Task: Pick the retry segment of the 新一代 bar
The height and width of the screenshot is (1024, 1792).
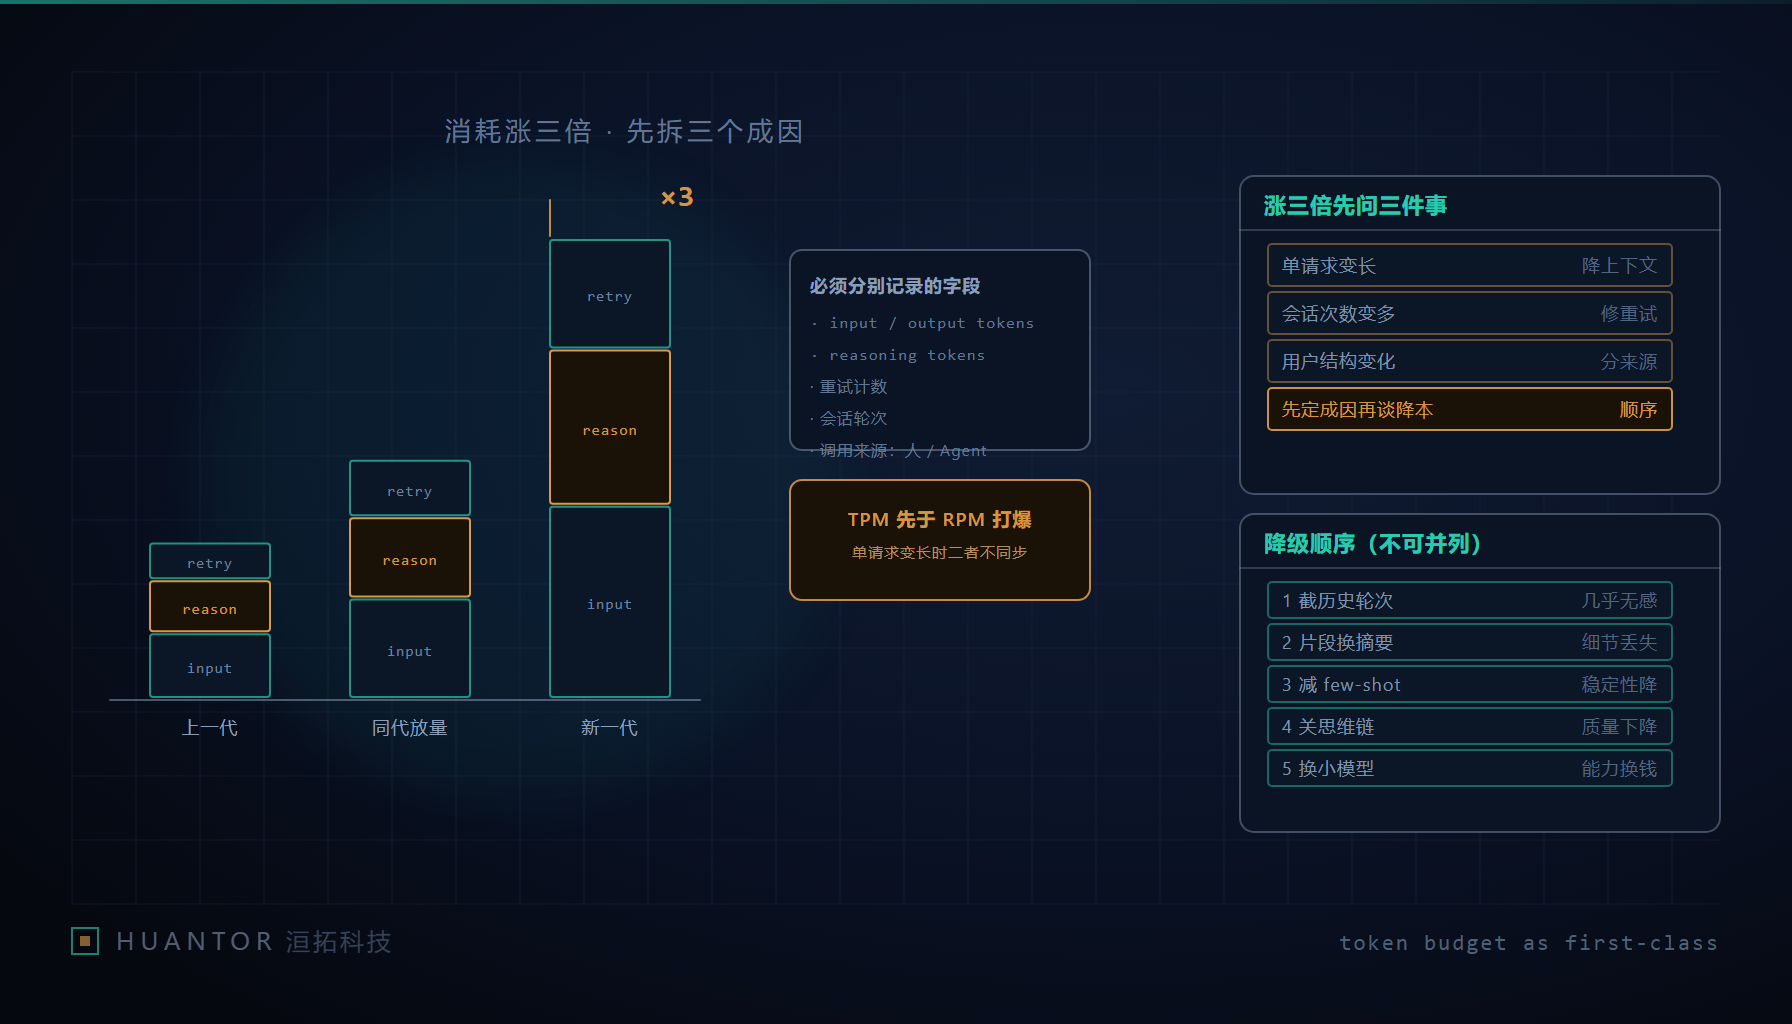Action: (x=610, y=294)
